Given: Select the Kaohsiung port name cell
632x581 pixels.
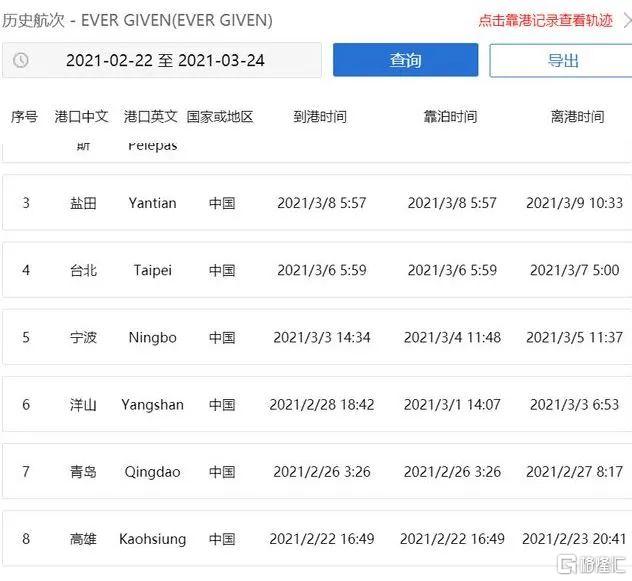Looking at the screenshot, I should click(152, 539).
